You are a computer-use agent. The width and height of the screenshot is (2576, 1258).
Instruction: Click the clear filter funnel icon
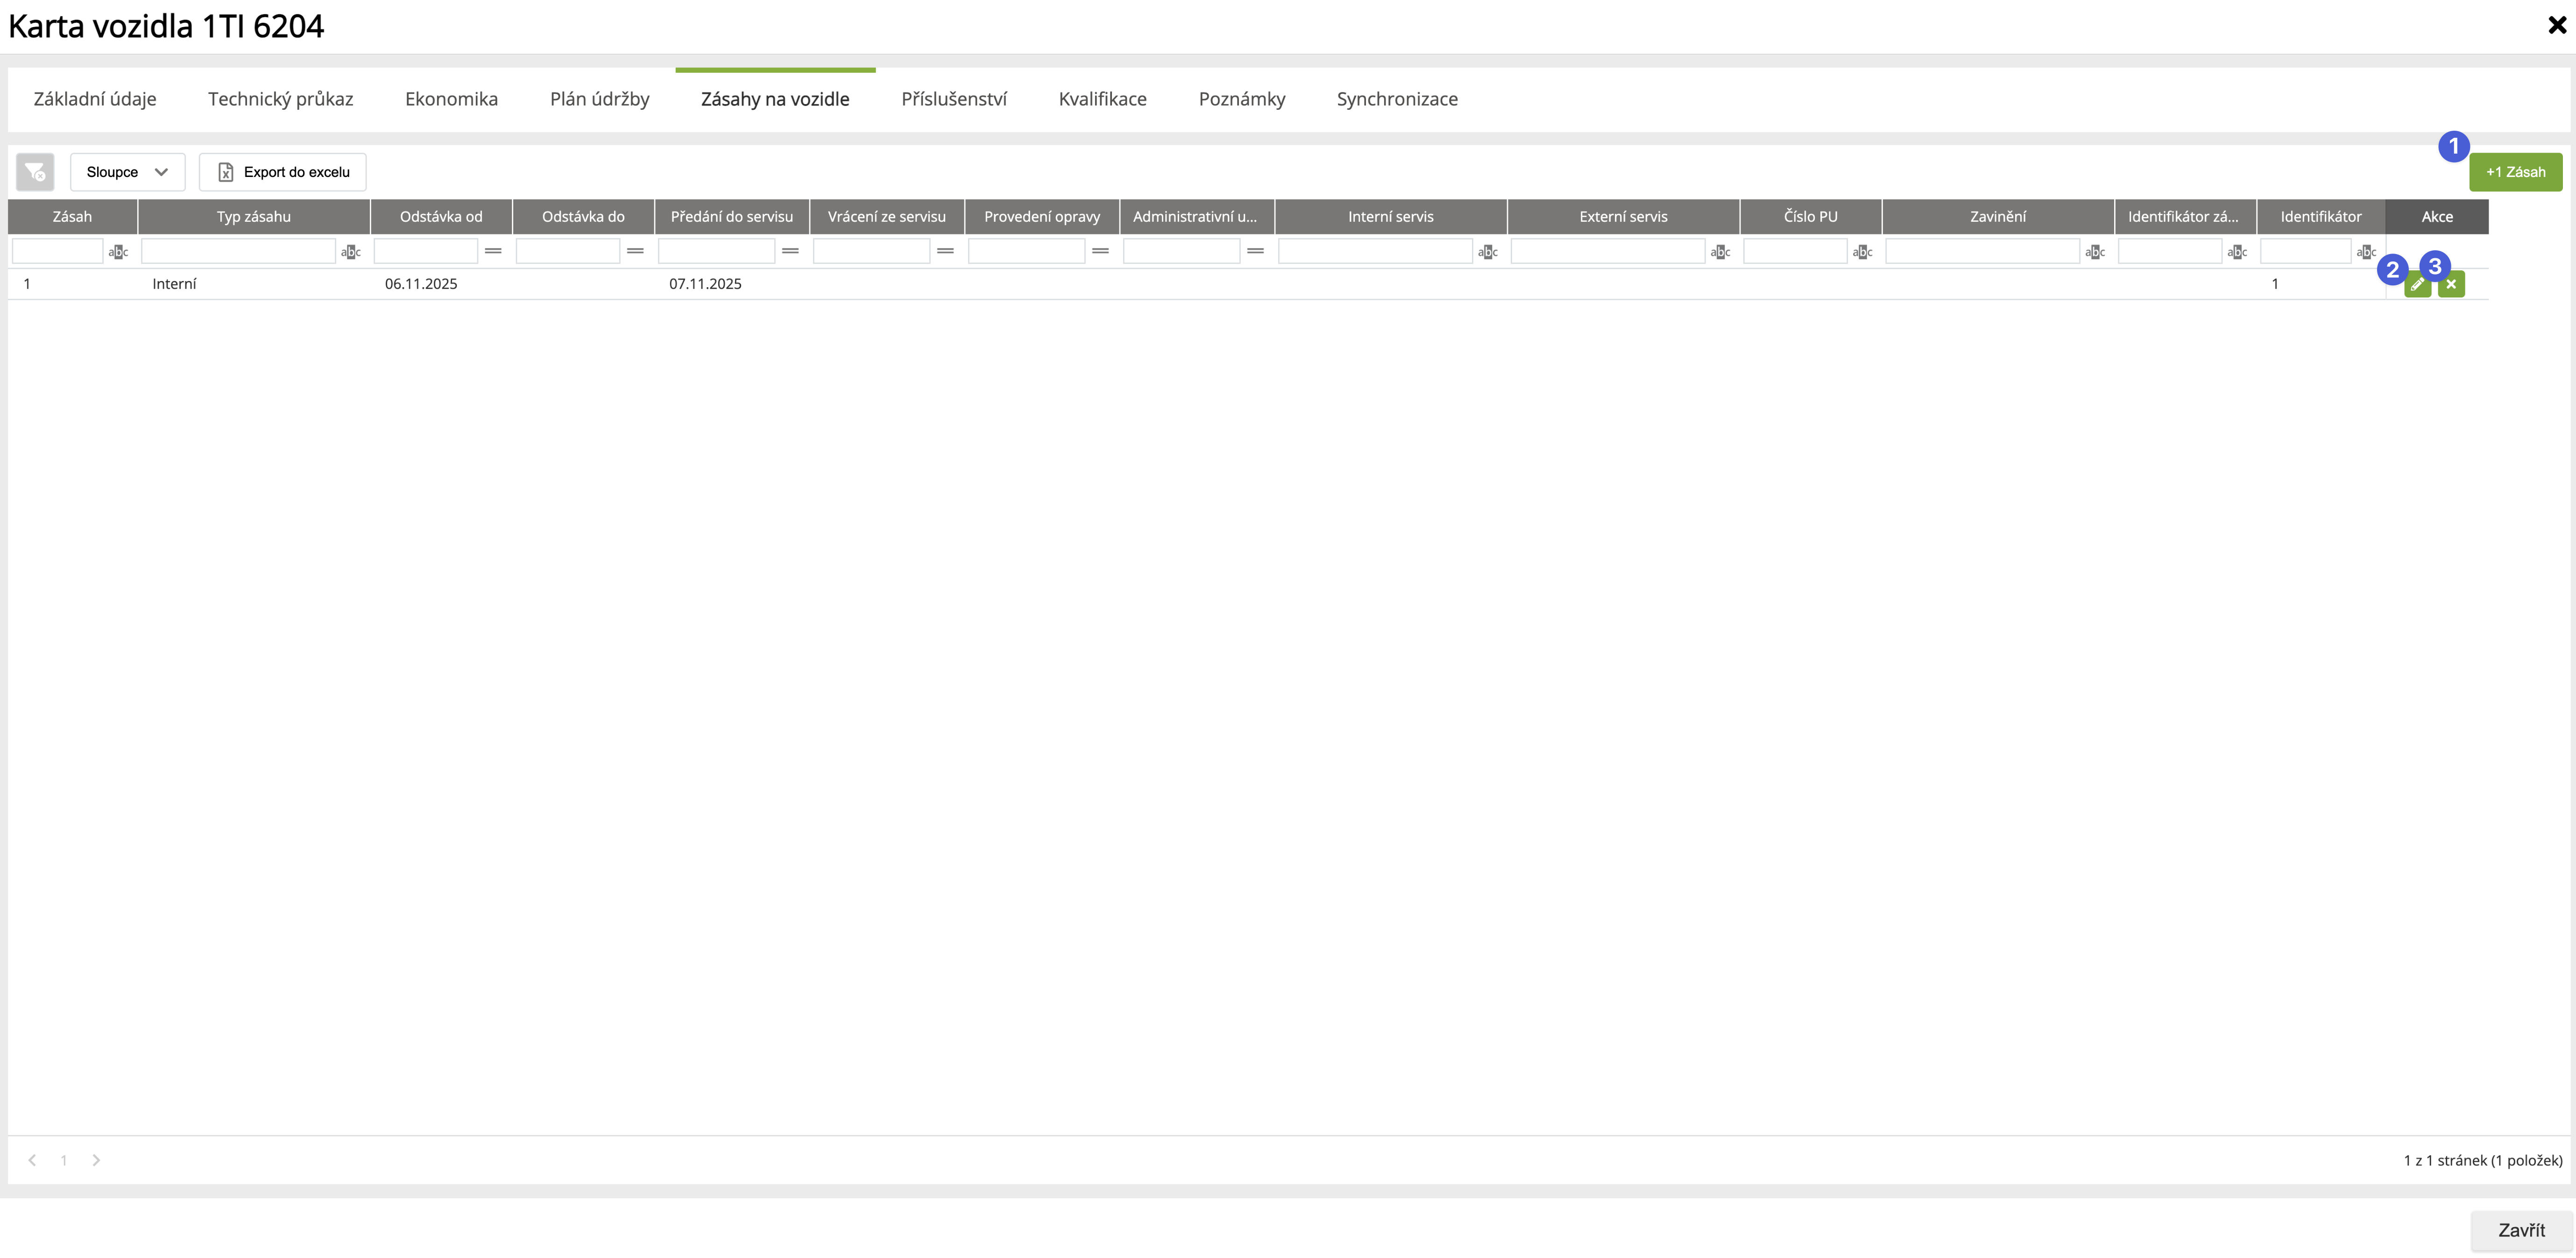point(35,172)
